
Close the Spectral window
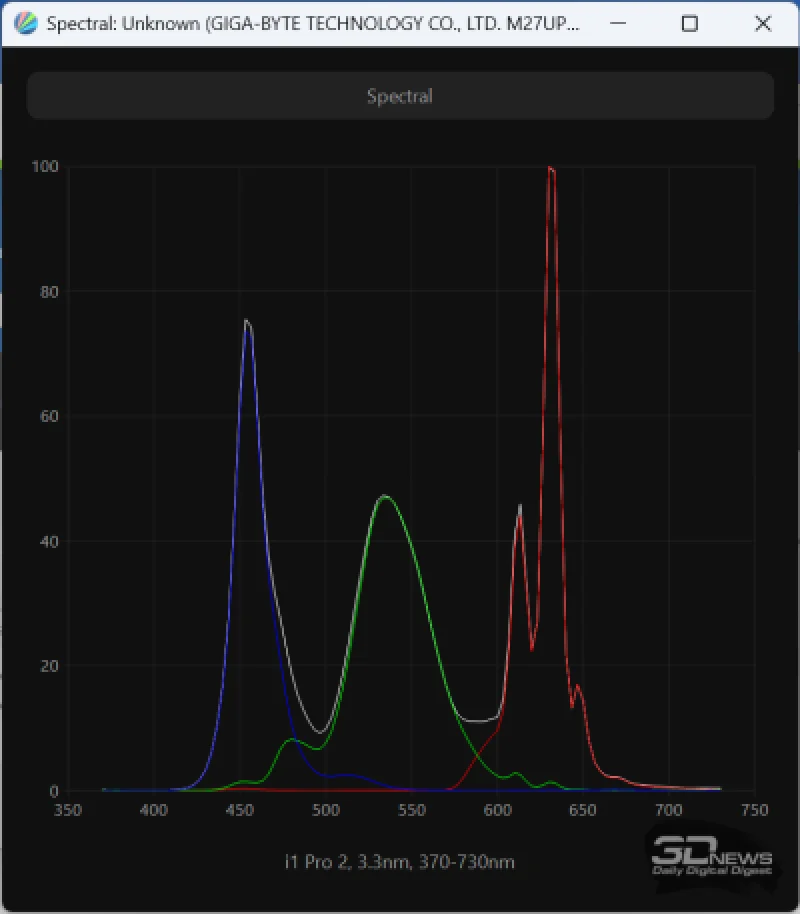pyautogui.click(x=763, y=24)
